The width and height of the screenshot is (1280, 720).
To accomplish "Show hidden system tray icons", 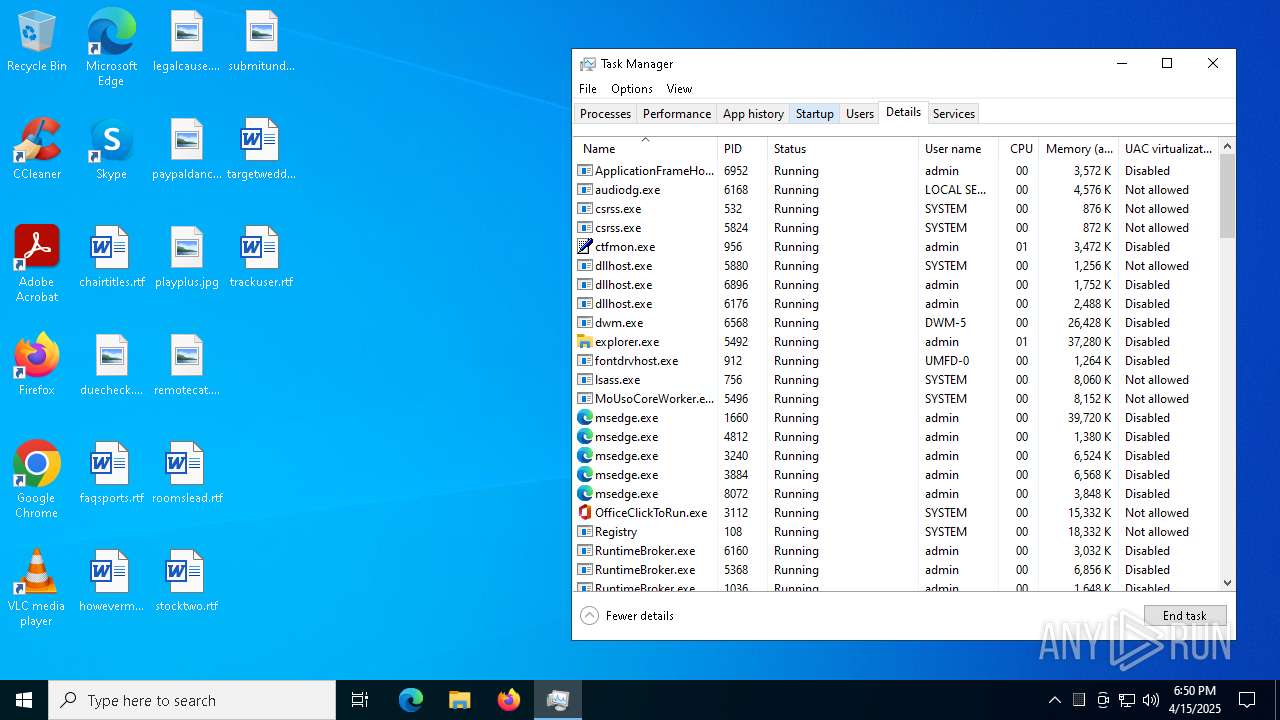I will pyautogui.click(x=1055, y=700).
